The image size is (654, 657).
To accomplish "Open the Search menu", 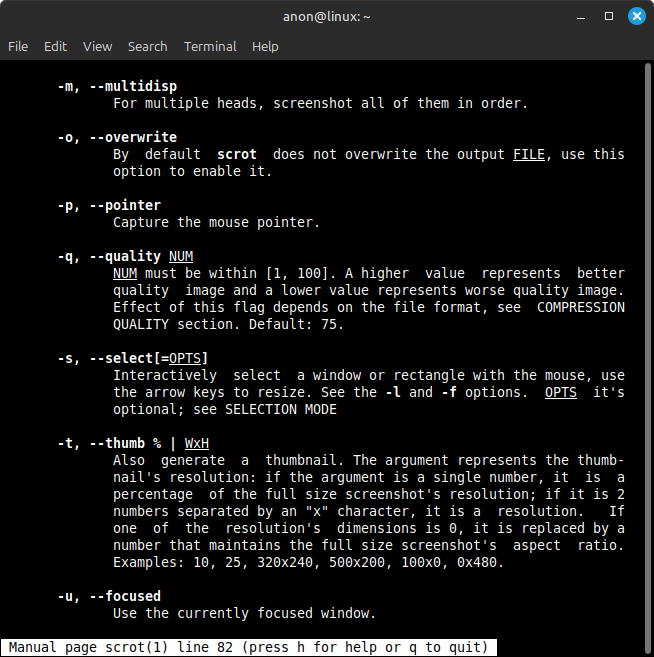I will (147, 47).
